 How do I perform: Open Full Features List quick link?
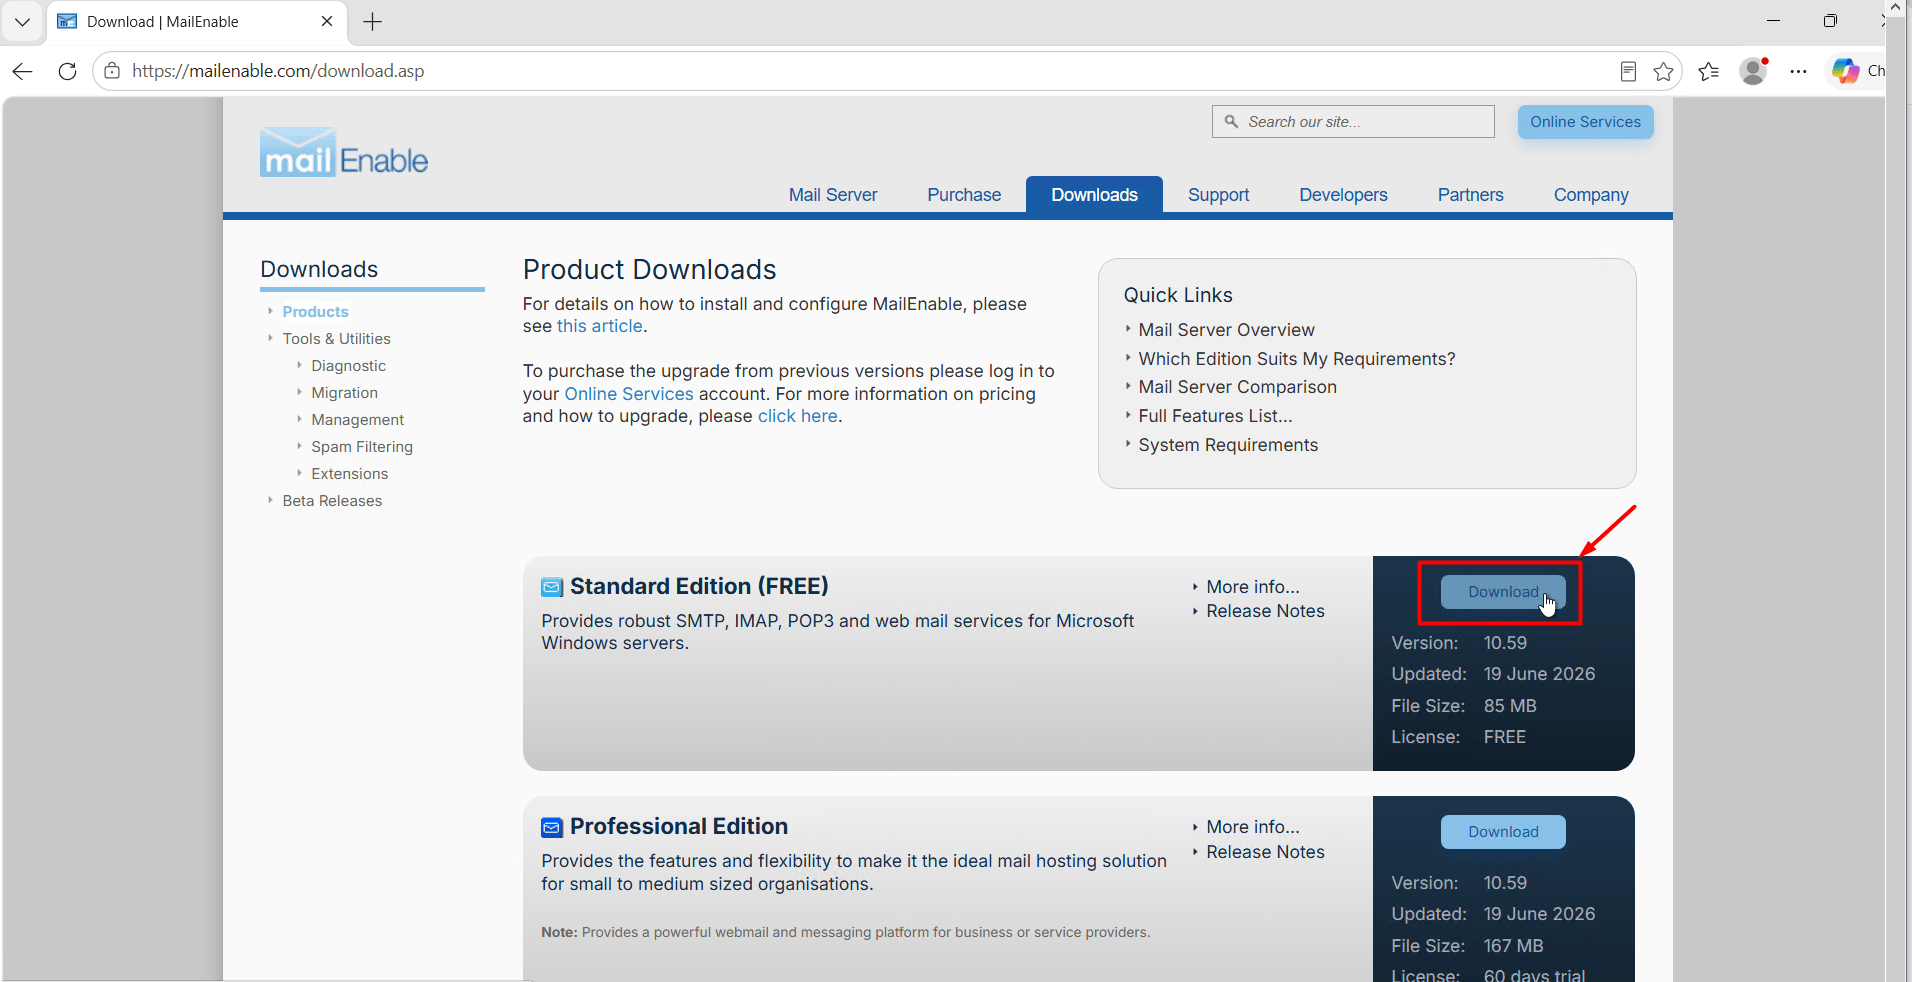[x=1215, y=416]
